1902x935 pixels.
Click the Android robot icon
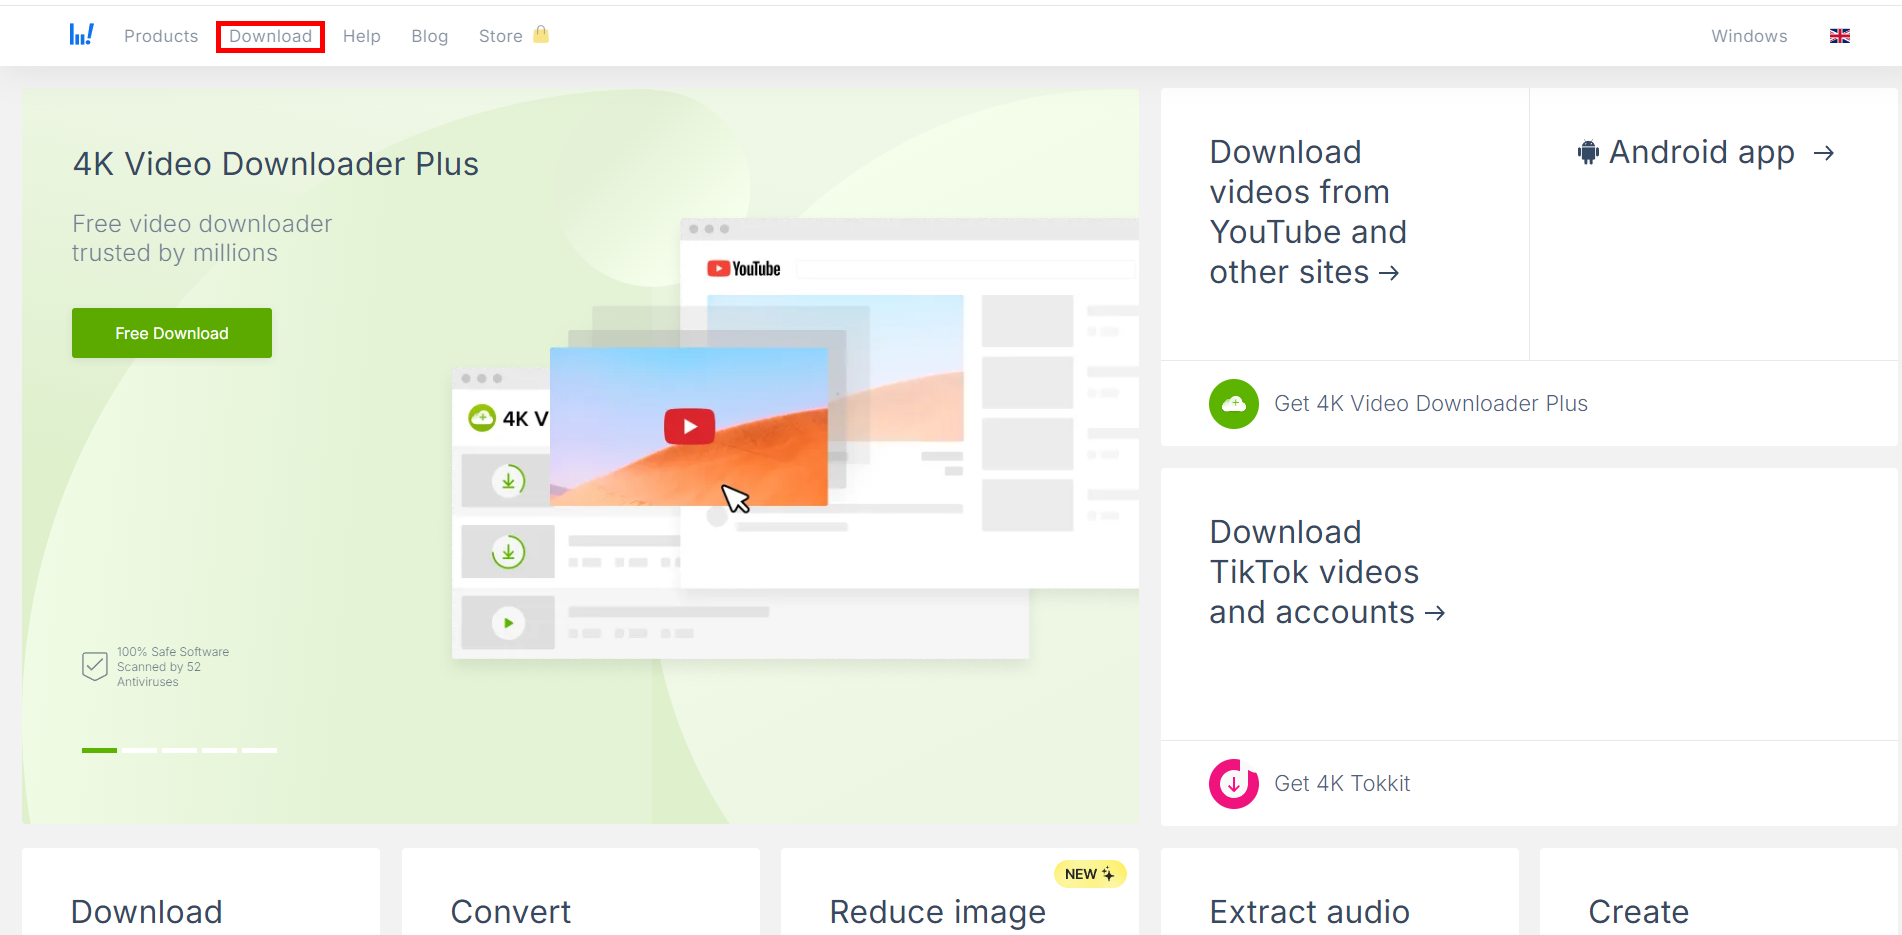[1588, 153]
